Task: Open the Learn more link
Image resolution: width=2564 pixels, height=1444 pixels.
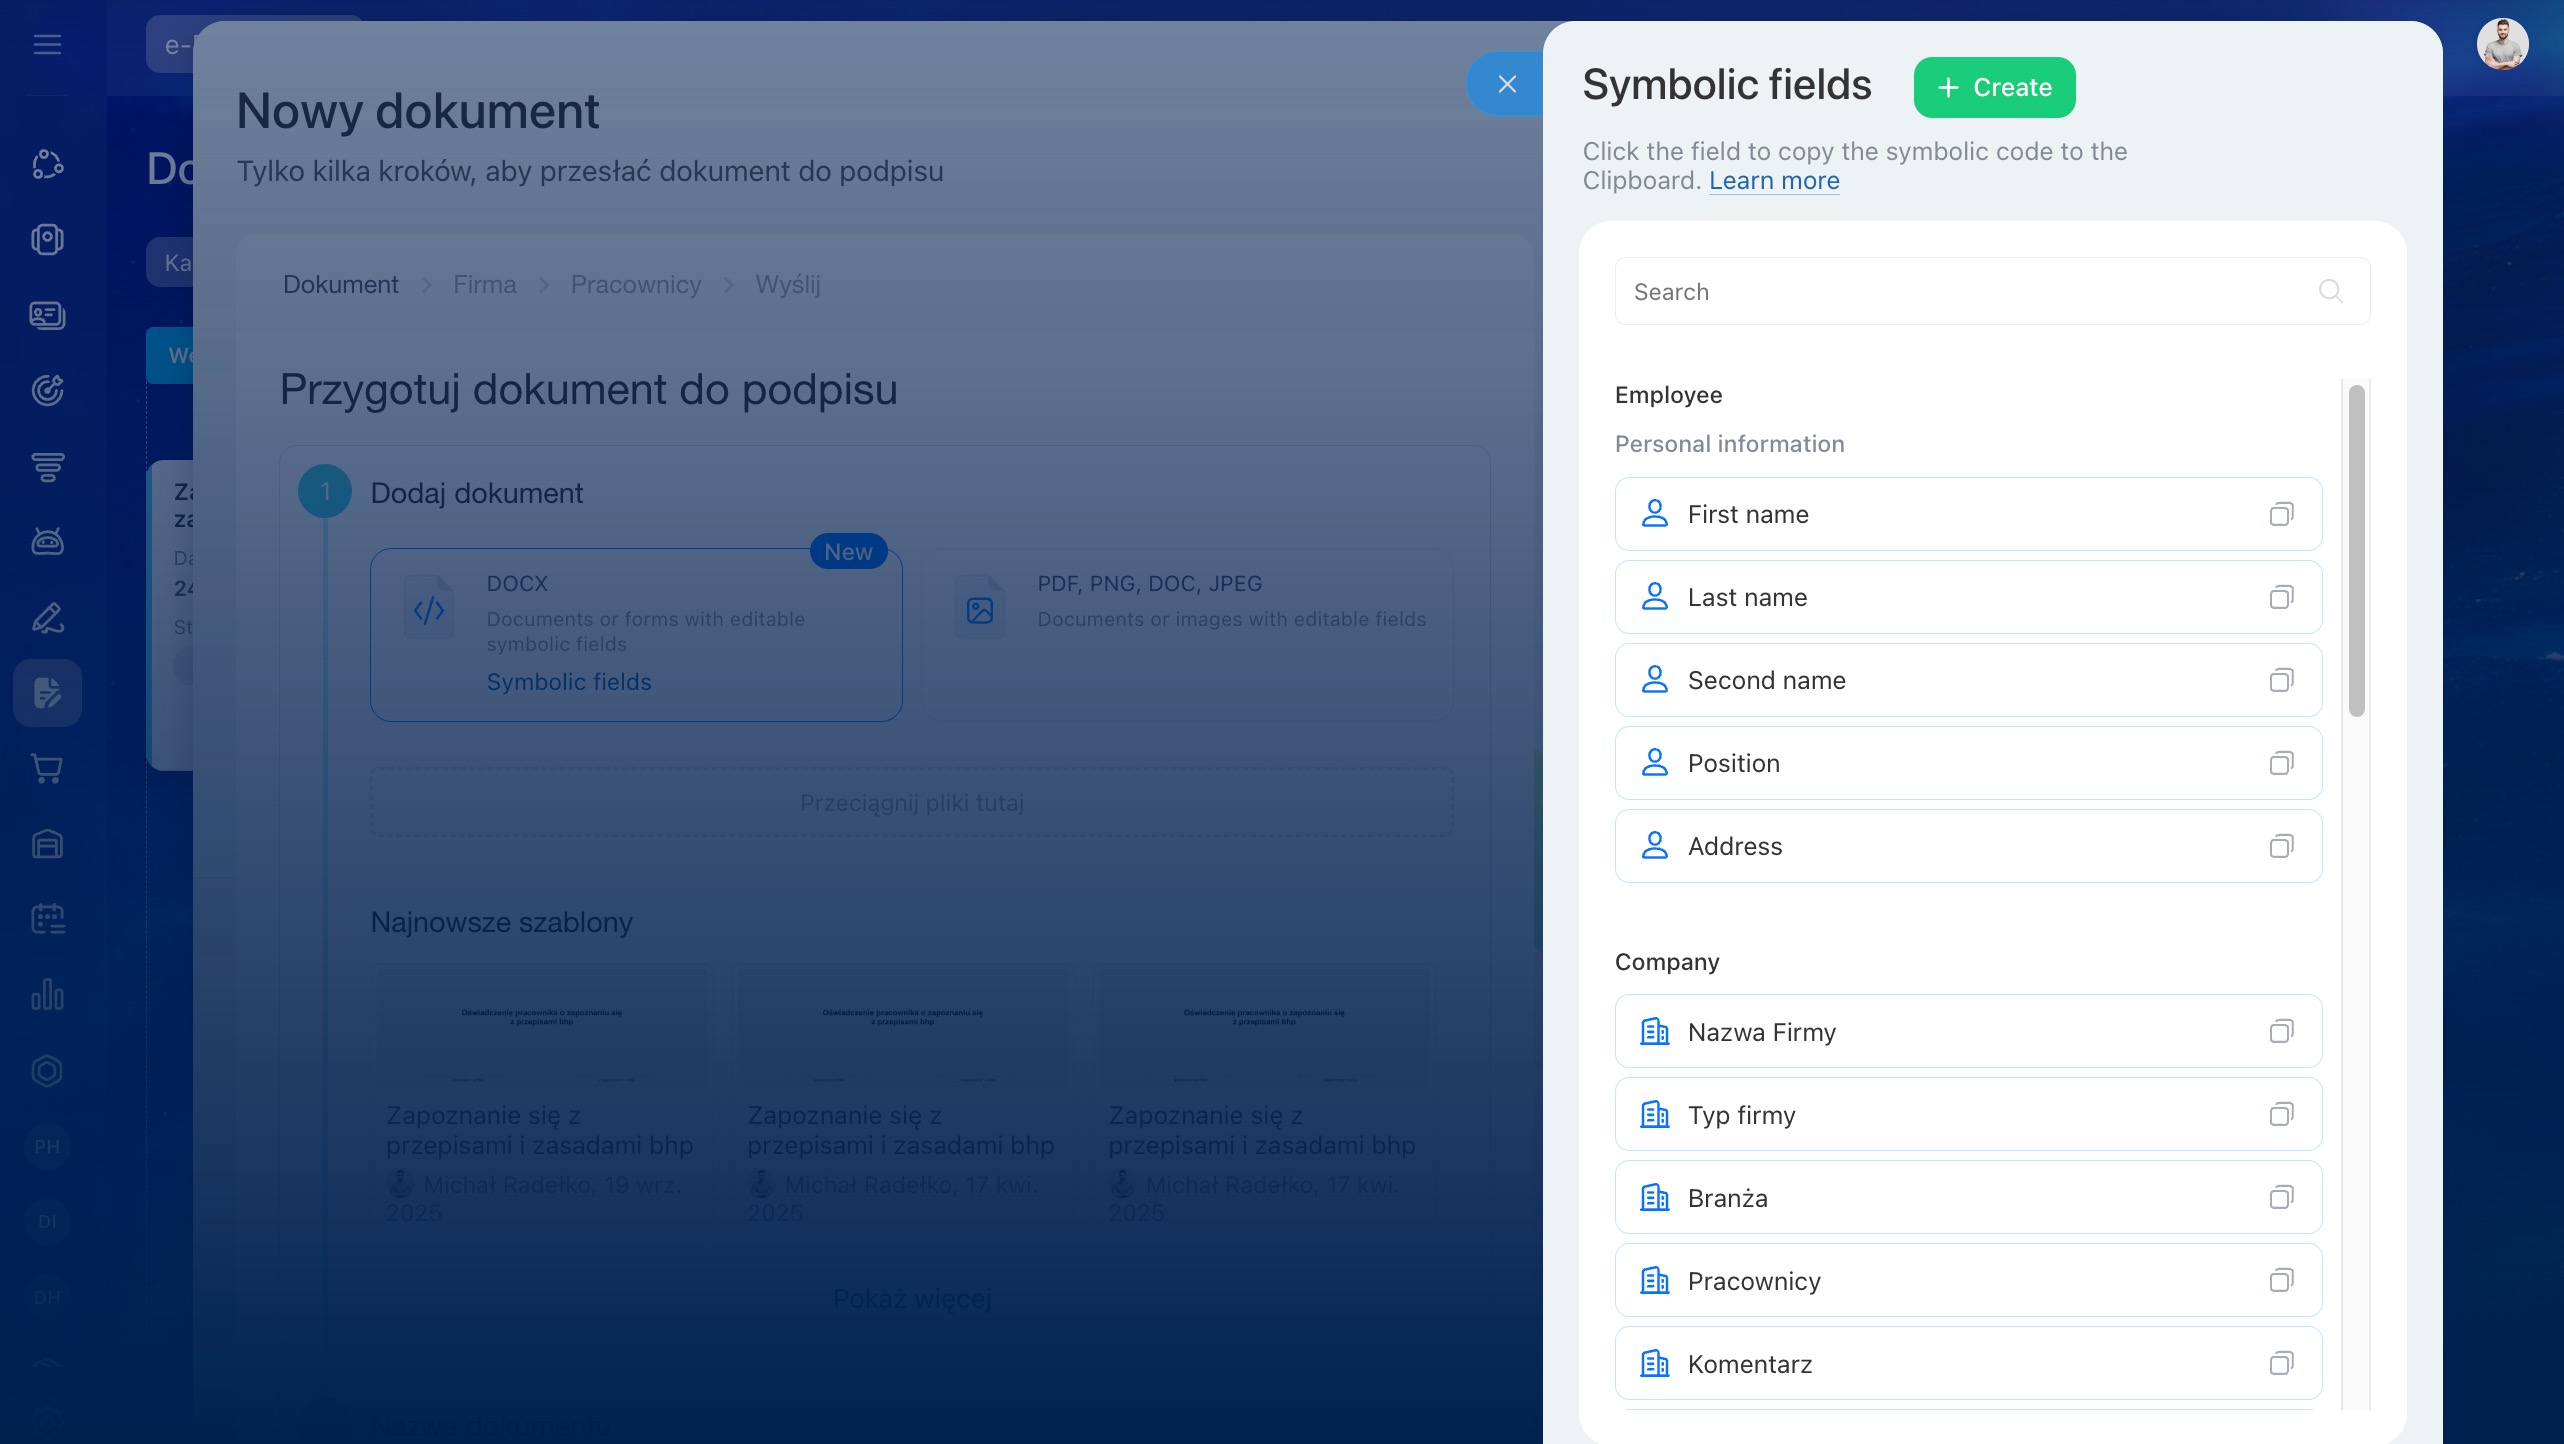Action: click(x=1774, y=181)
